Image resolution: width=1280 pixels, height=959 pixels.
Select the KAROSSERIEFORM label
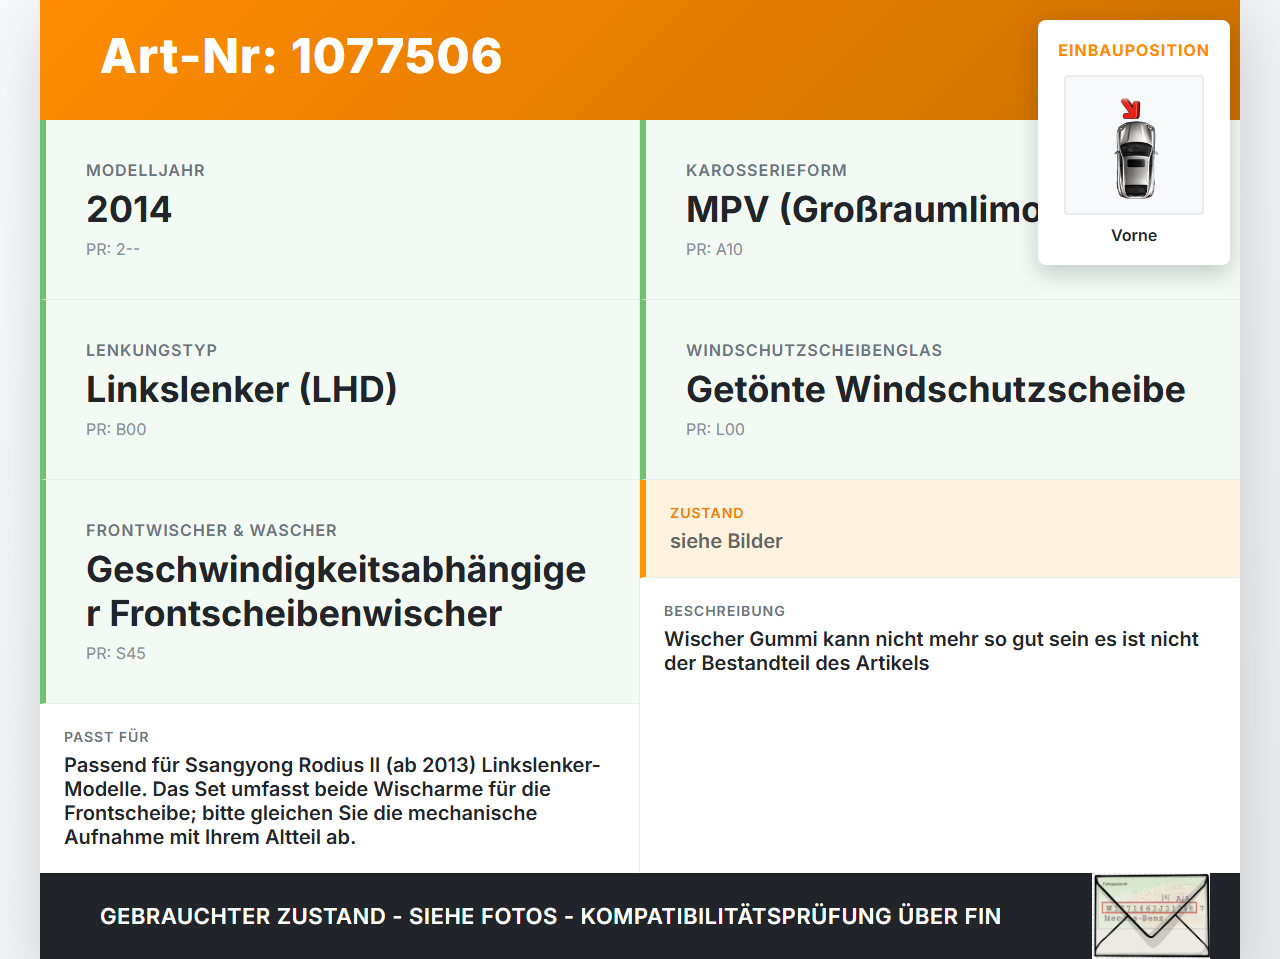767,170
